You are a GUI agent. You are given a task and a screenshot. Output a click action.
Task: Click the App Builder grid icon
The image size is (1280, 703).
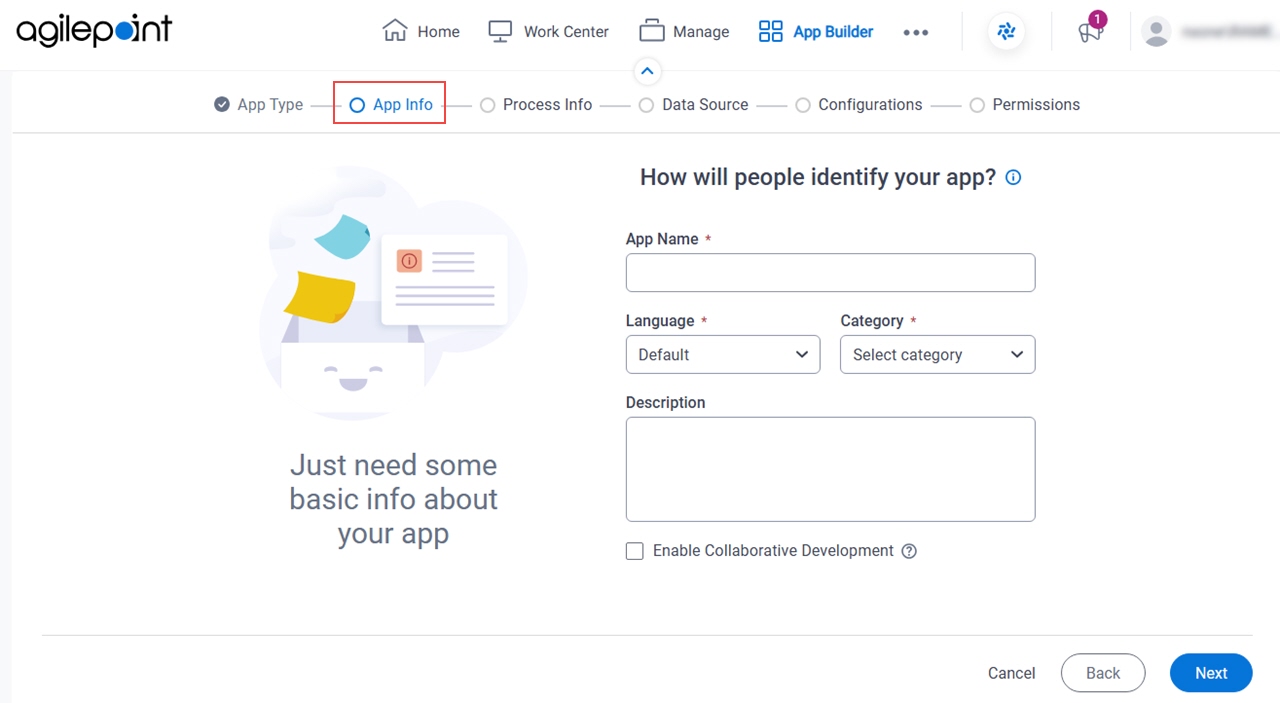coord(771,31)
